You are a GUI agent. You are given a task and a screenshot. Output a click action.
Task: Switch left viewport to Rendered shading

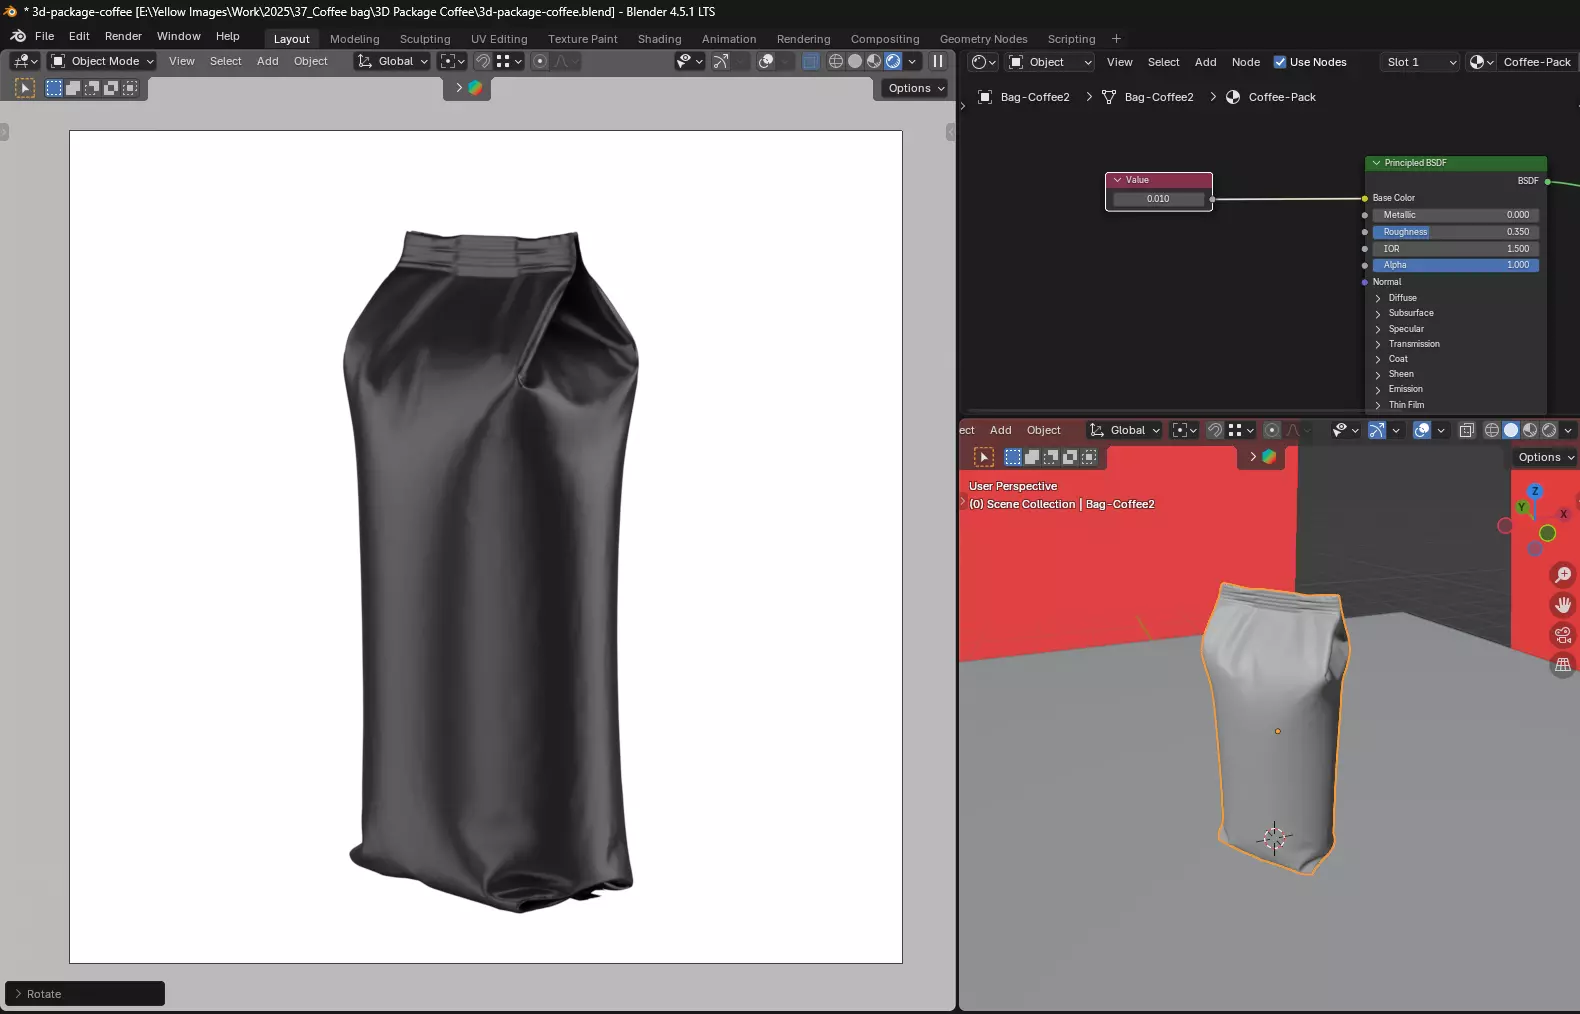click(x=893, y=61)
